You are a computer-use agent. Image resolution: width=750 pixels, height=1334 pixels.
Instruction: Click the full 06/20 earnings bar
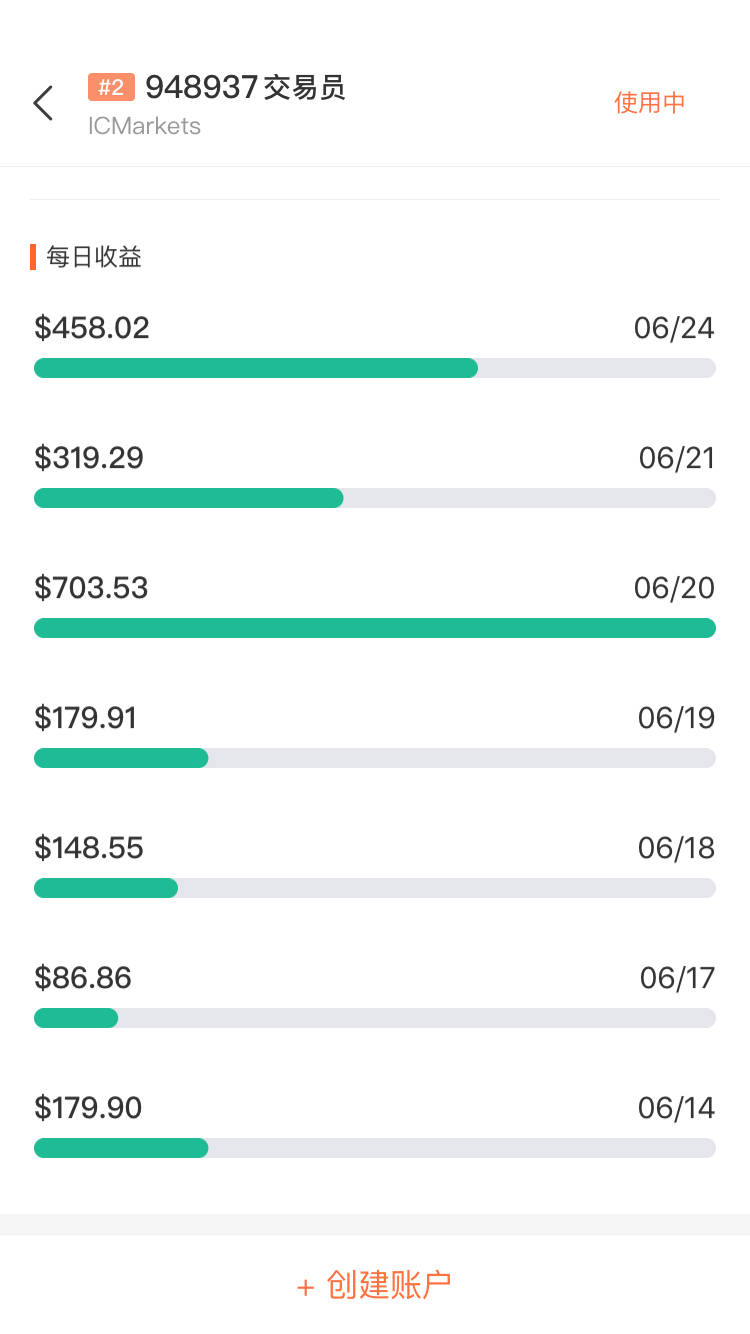pos(375,628)
